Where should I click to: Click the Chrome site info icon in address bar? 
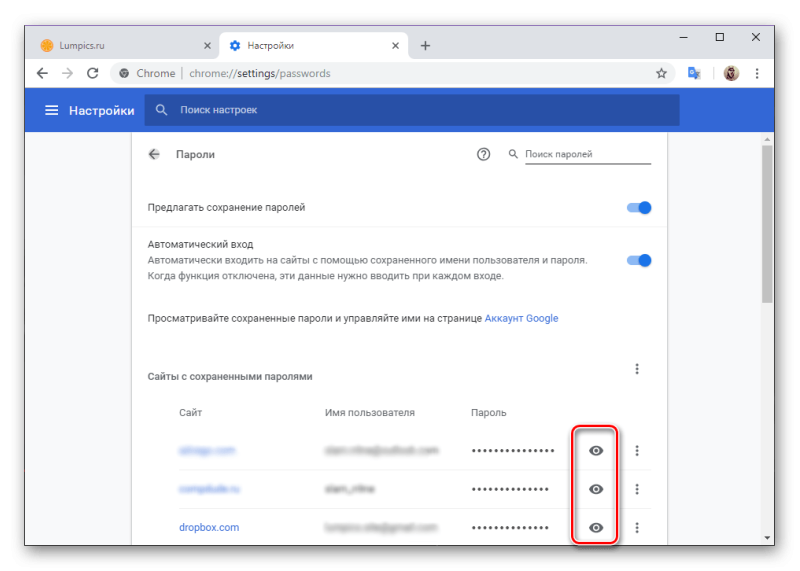[x=124, y=73]
